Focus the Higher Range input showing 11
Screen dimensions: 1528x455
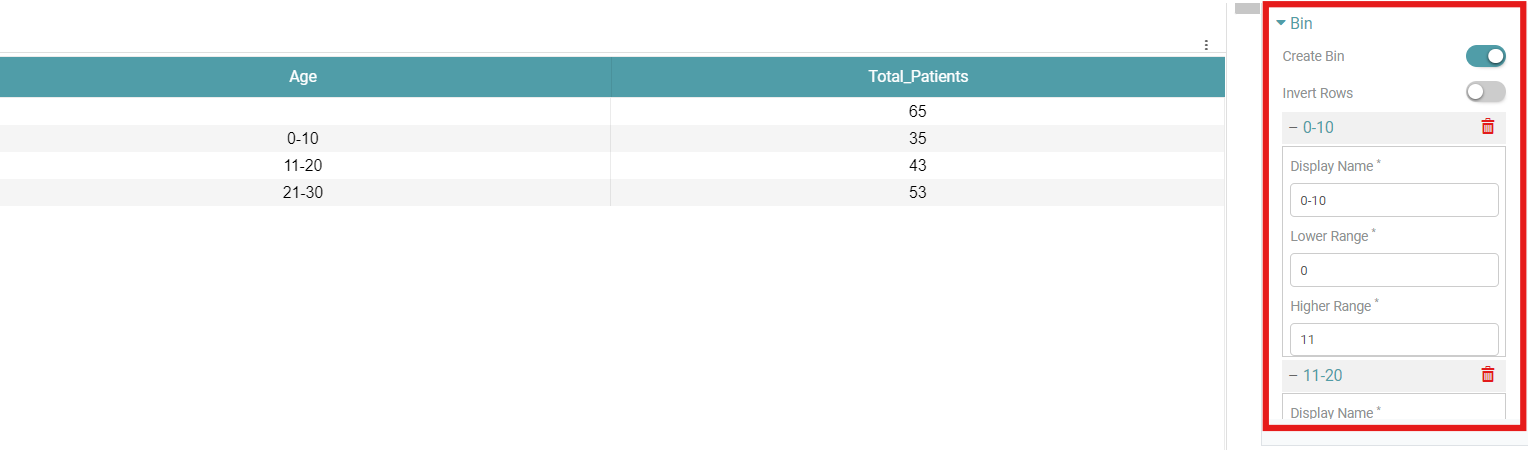(1393, 340)
